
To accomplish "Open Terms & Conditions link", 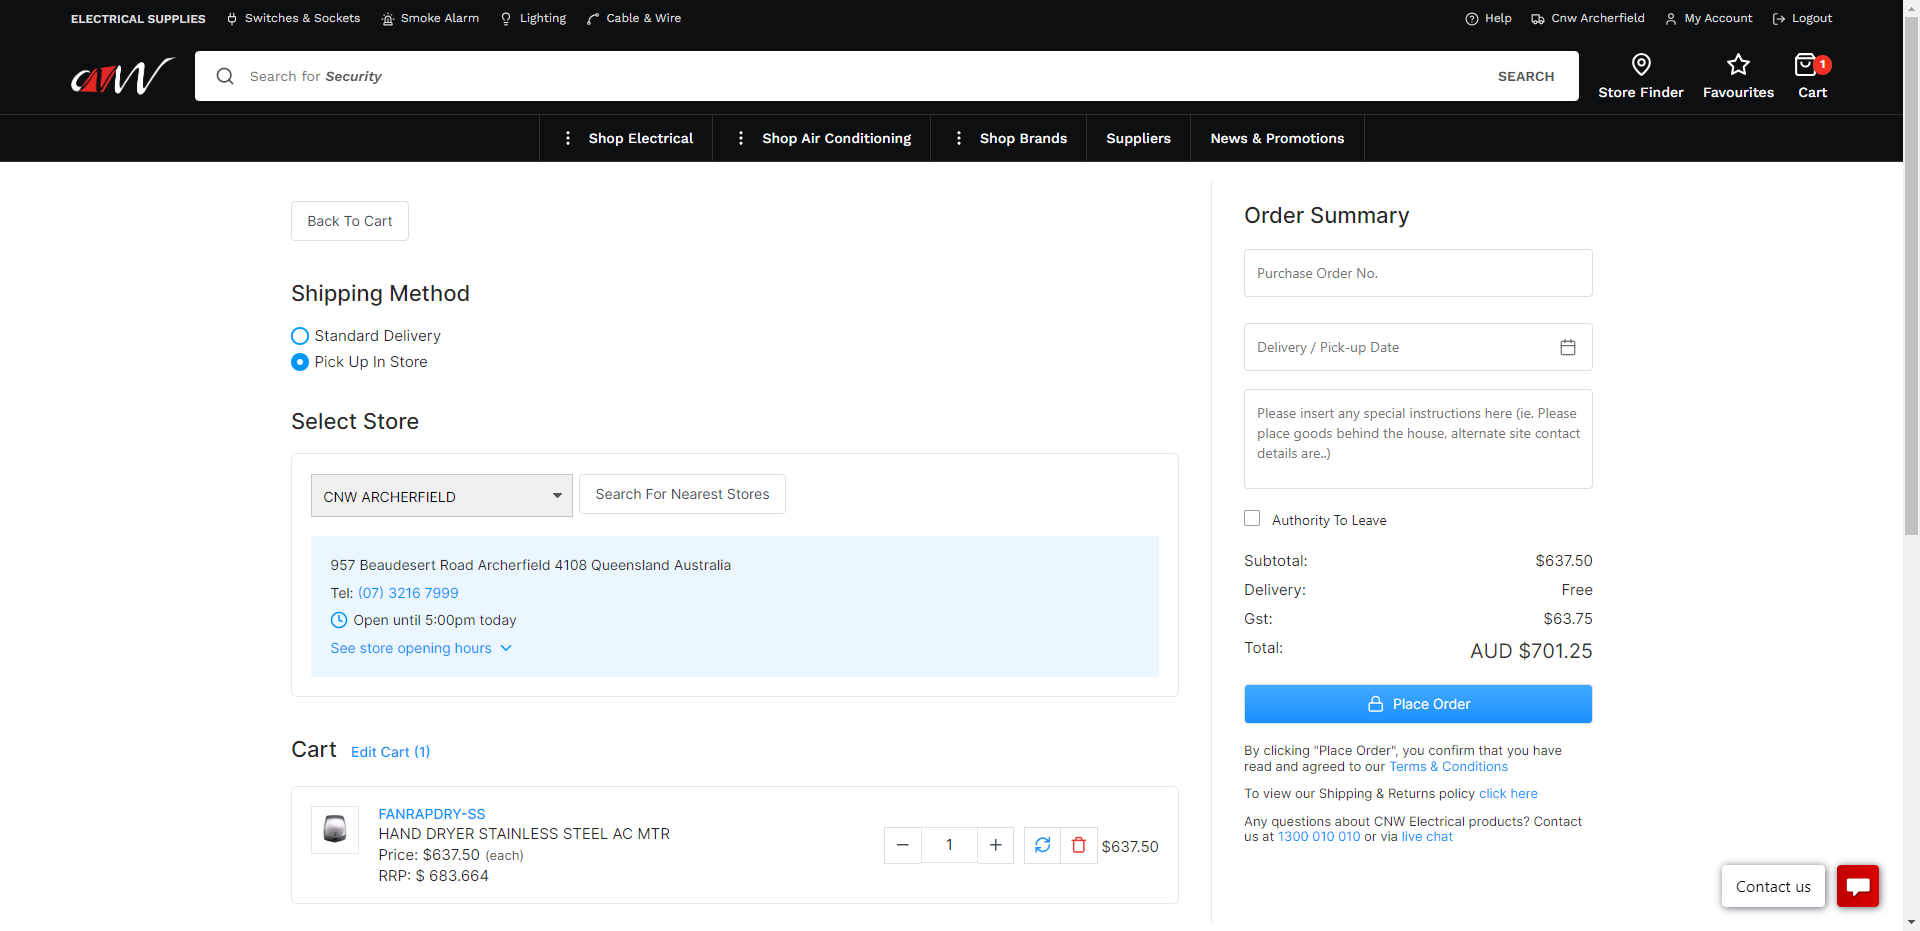I will click(x=1448, y=767).
